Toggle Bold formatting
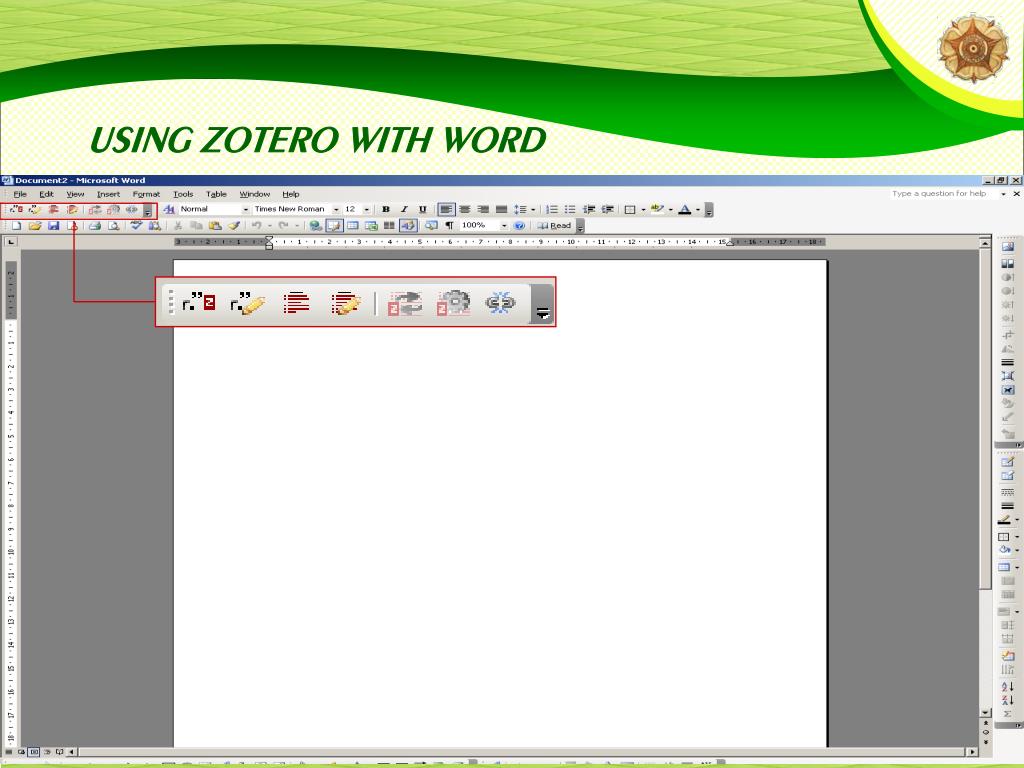The height and width of the screenshot is (768, 1024). click(x=386, y=210)
